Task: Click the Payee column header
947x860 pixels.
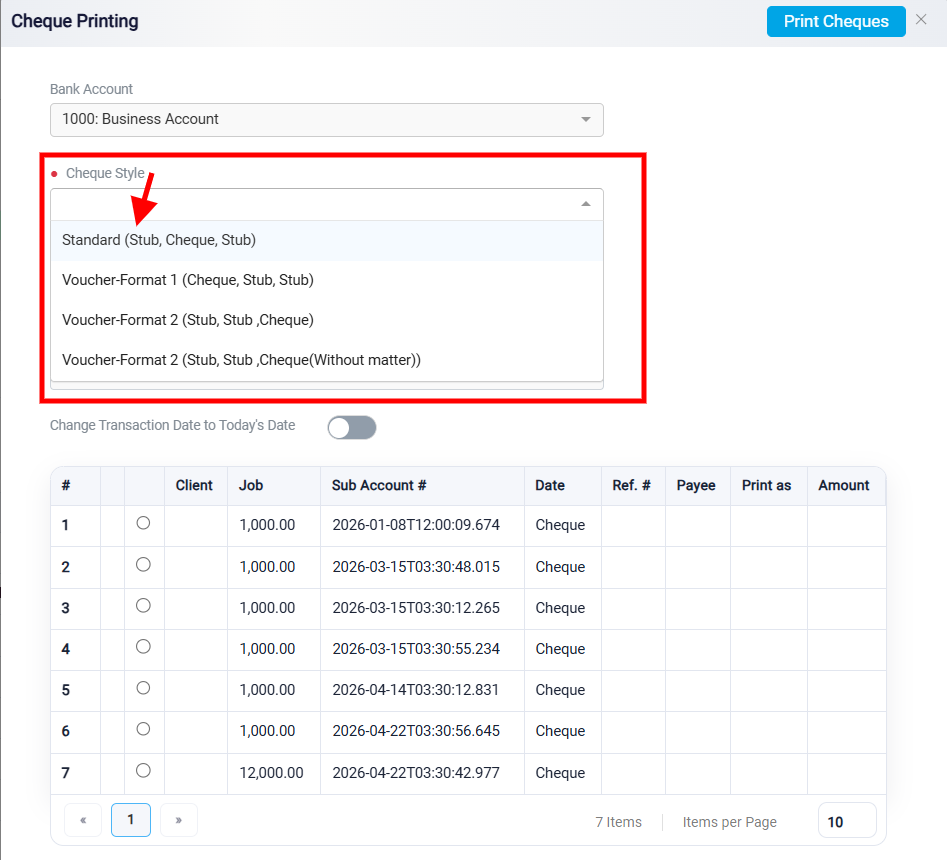Action: click(x=696, y=486)
